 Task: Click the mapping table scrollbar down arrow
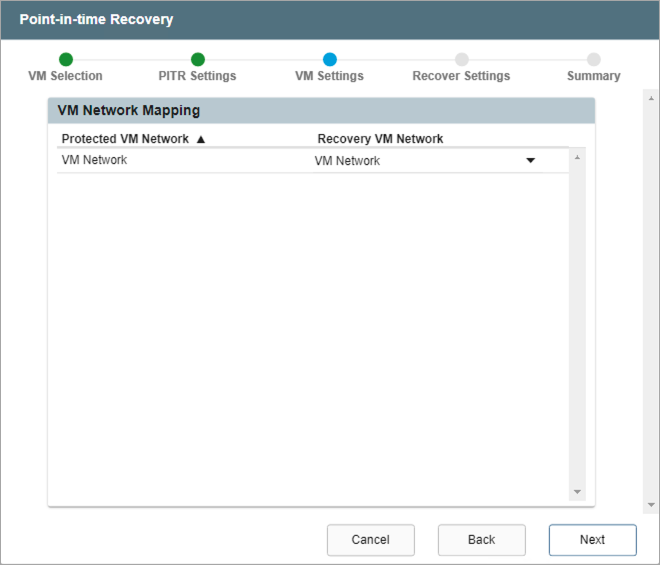(577, 491)
